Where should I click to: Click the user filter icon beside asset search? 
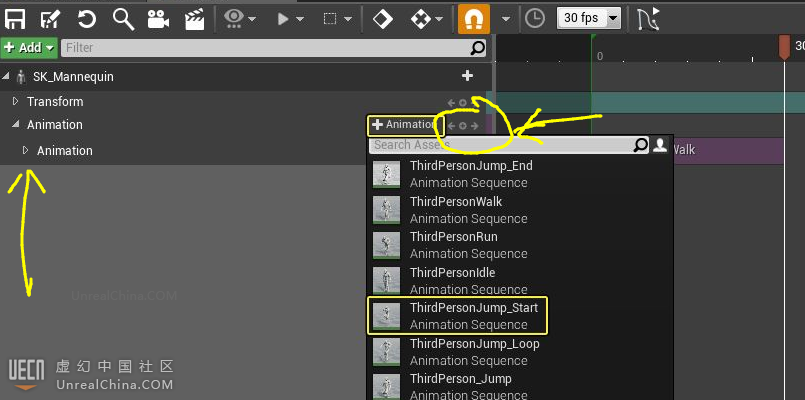pos(659,145)
